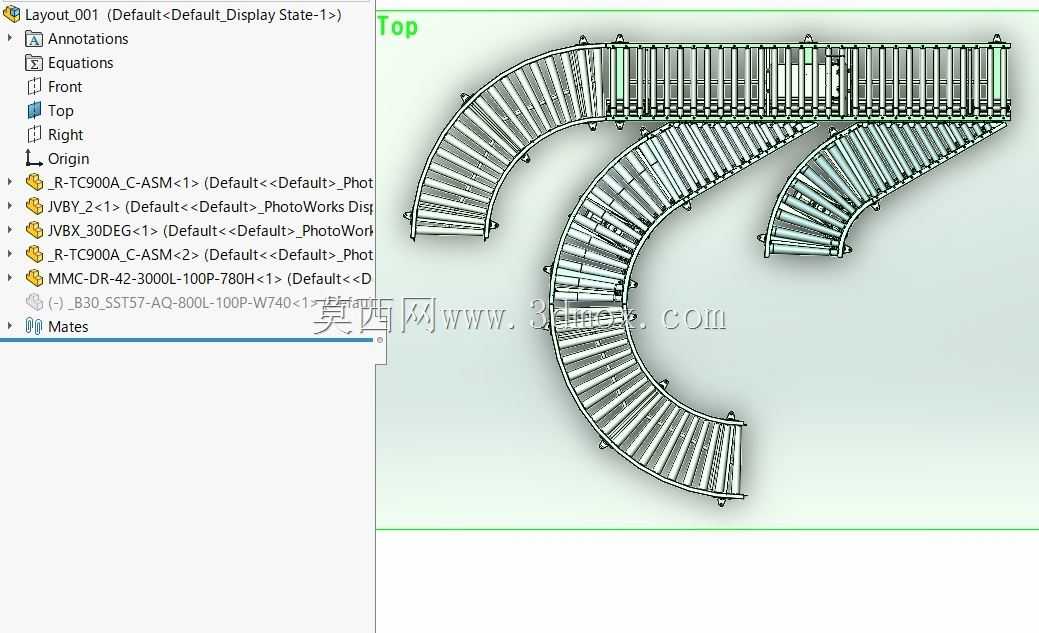The height and width of the screenshot is (633, 1039).
Task: Select the _R-TC900A_C-ASM<1> component name
Action: (210, 182)
